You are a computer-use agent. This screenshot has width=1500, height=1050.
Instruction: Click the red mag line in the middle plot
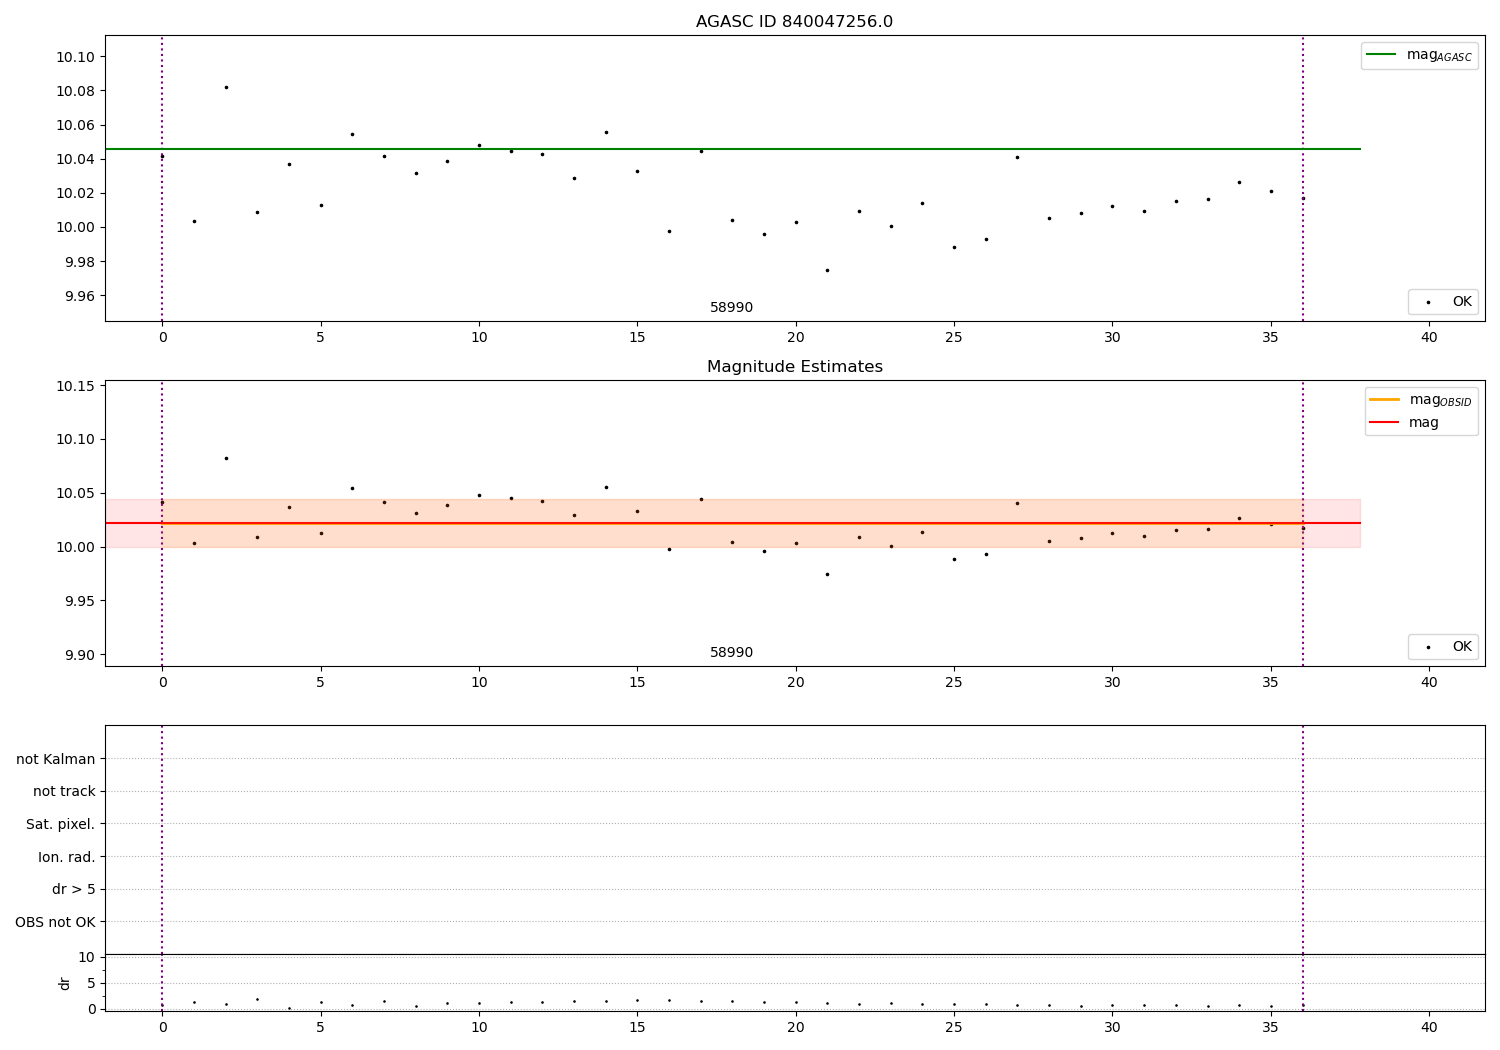(x=732, y=523)
